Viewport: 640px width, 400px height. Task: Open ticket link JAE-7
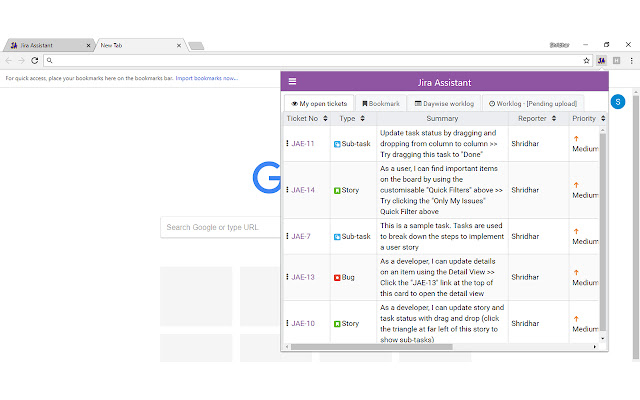[x=301, y=236]
